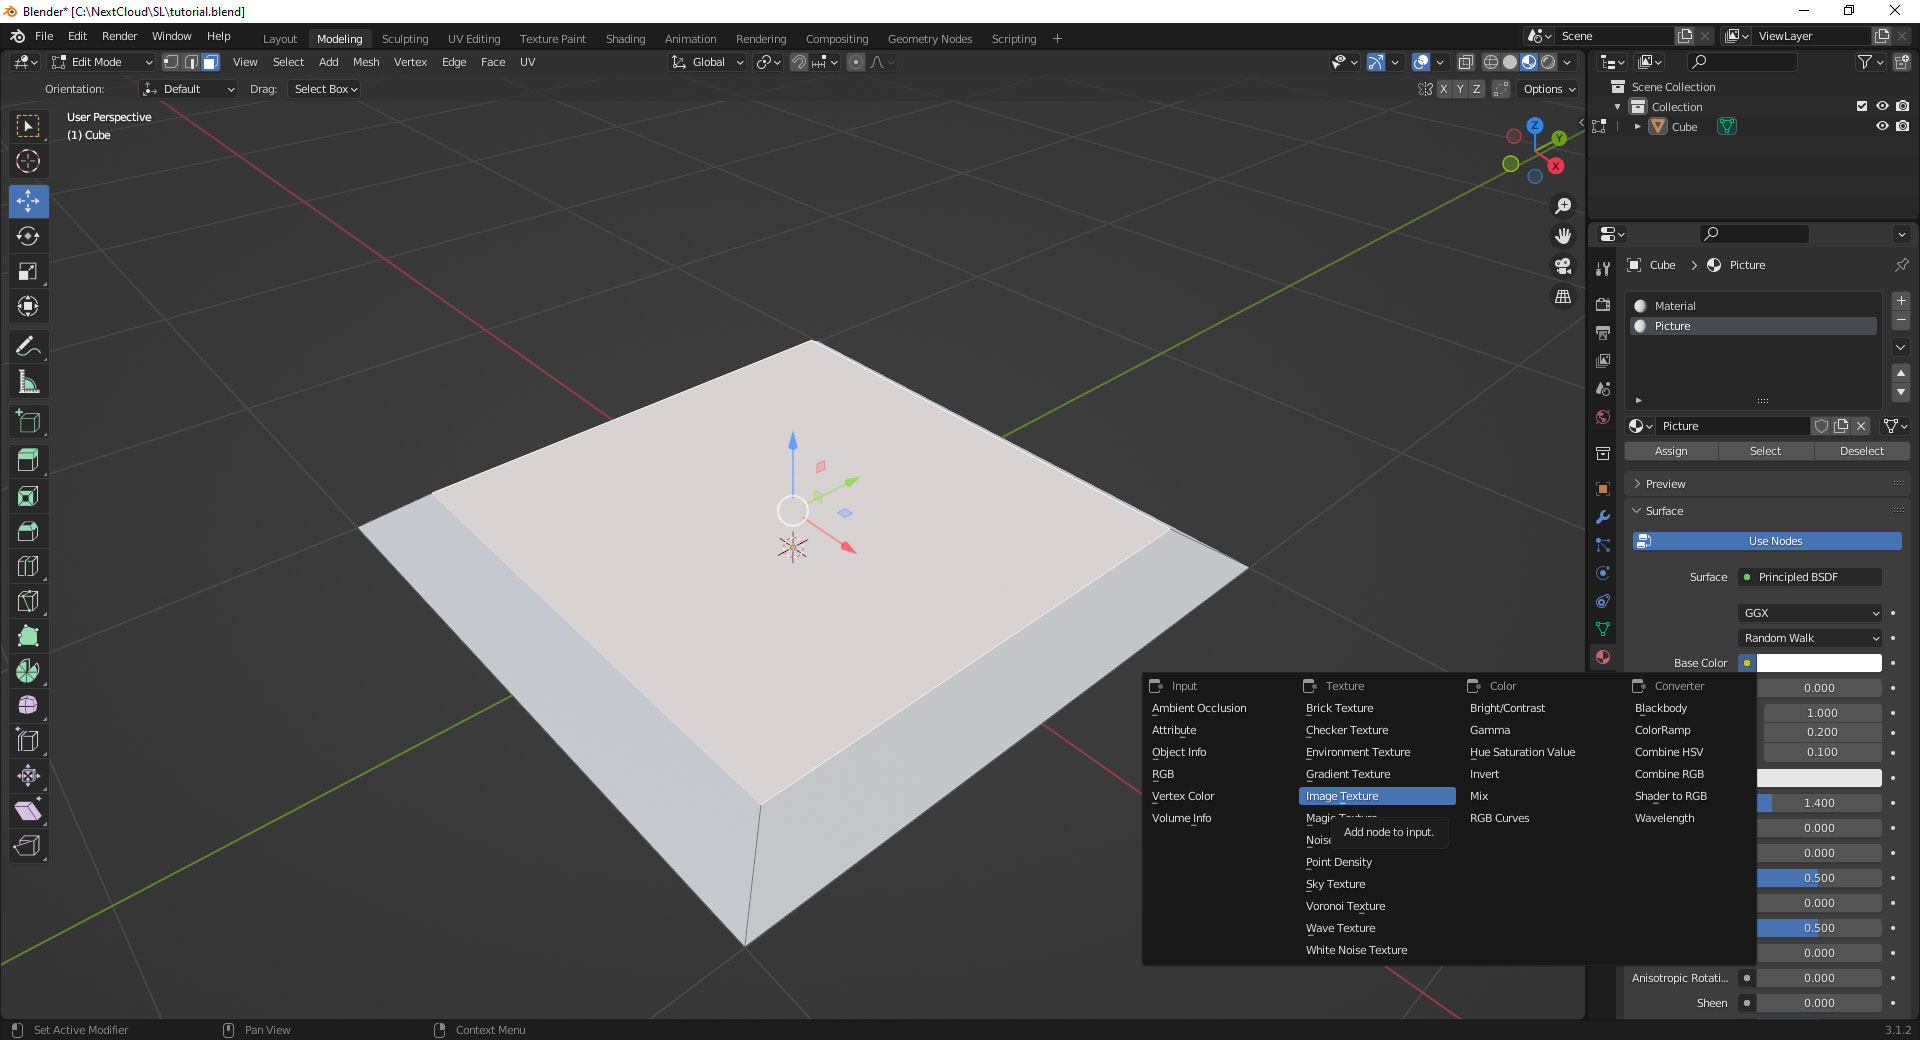Open the Render properties tab

click(1603, 304)
